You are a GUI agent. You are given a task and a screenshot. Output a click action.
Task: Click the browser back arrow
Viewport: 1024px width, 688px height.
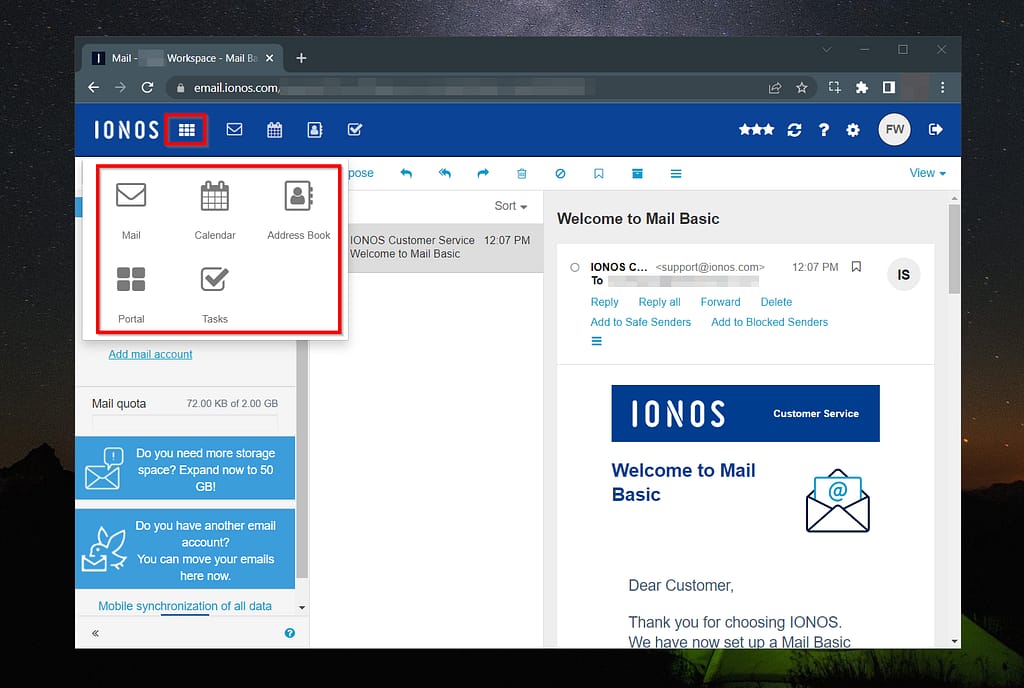click(93, 87)
